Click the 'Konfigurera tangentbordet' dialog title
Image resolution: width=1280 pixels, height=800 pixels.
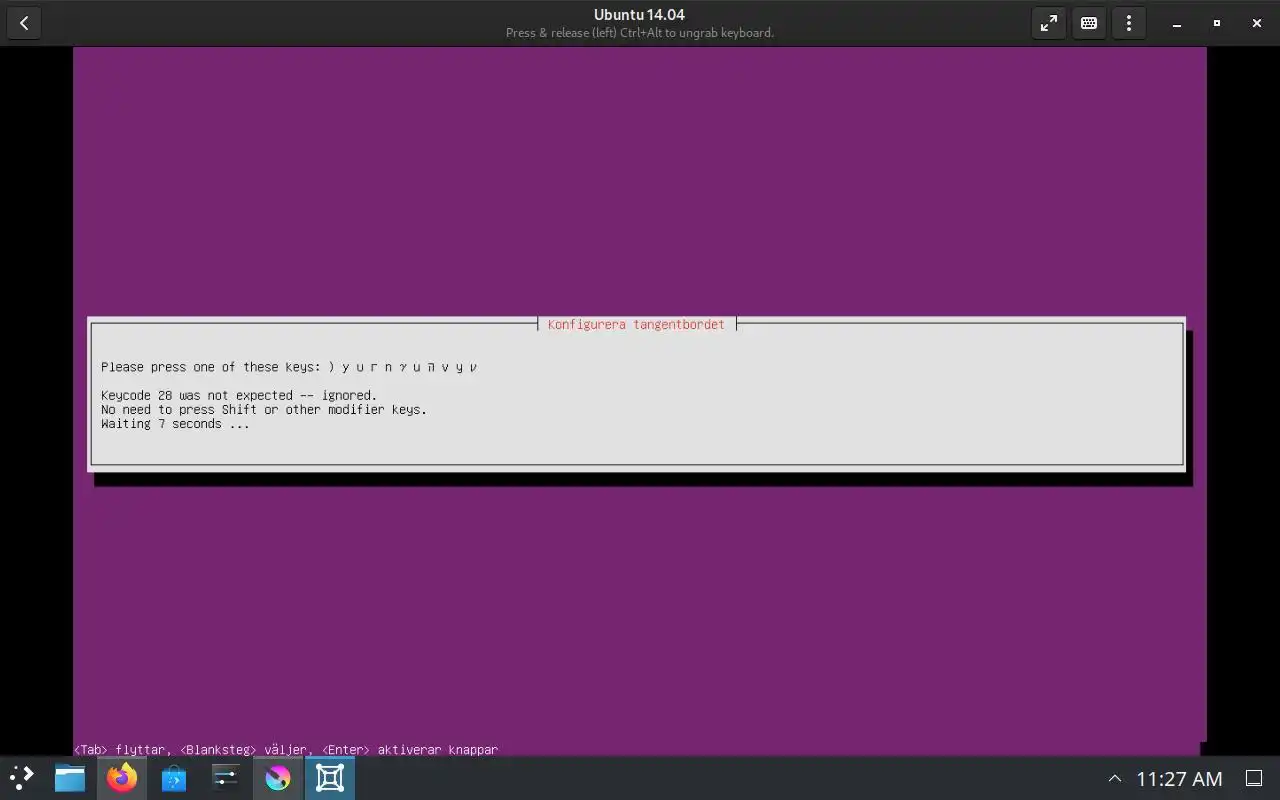(x=636, y=324)
